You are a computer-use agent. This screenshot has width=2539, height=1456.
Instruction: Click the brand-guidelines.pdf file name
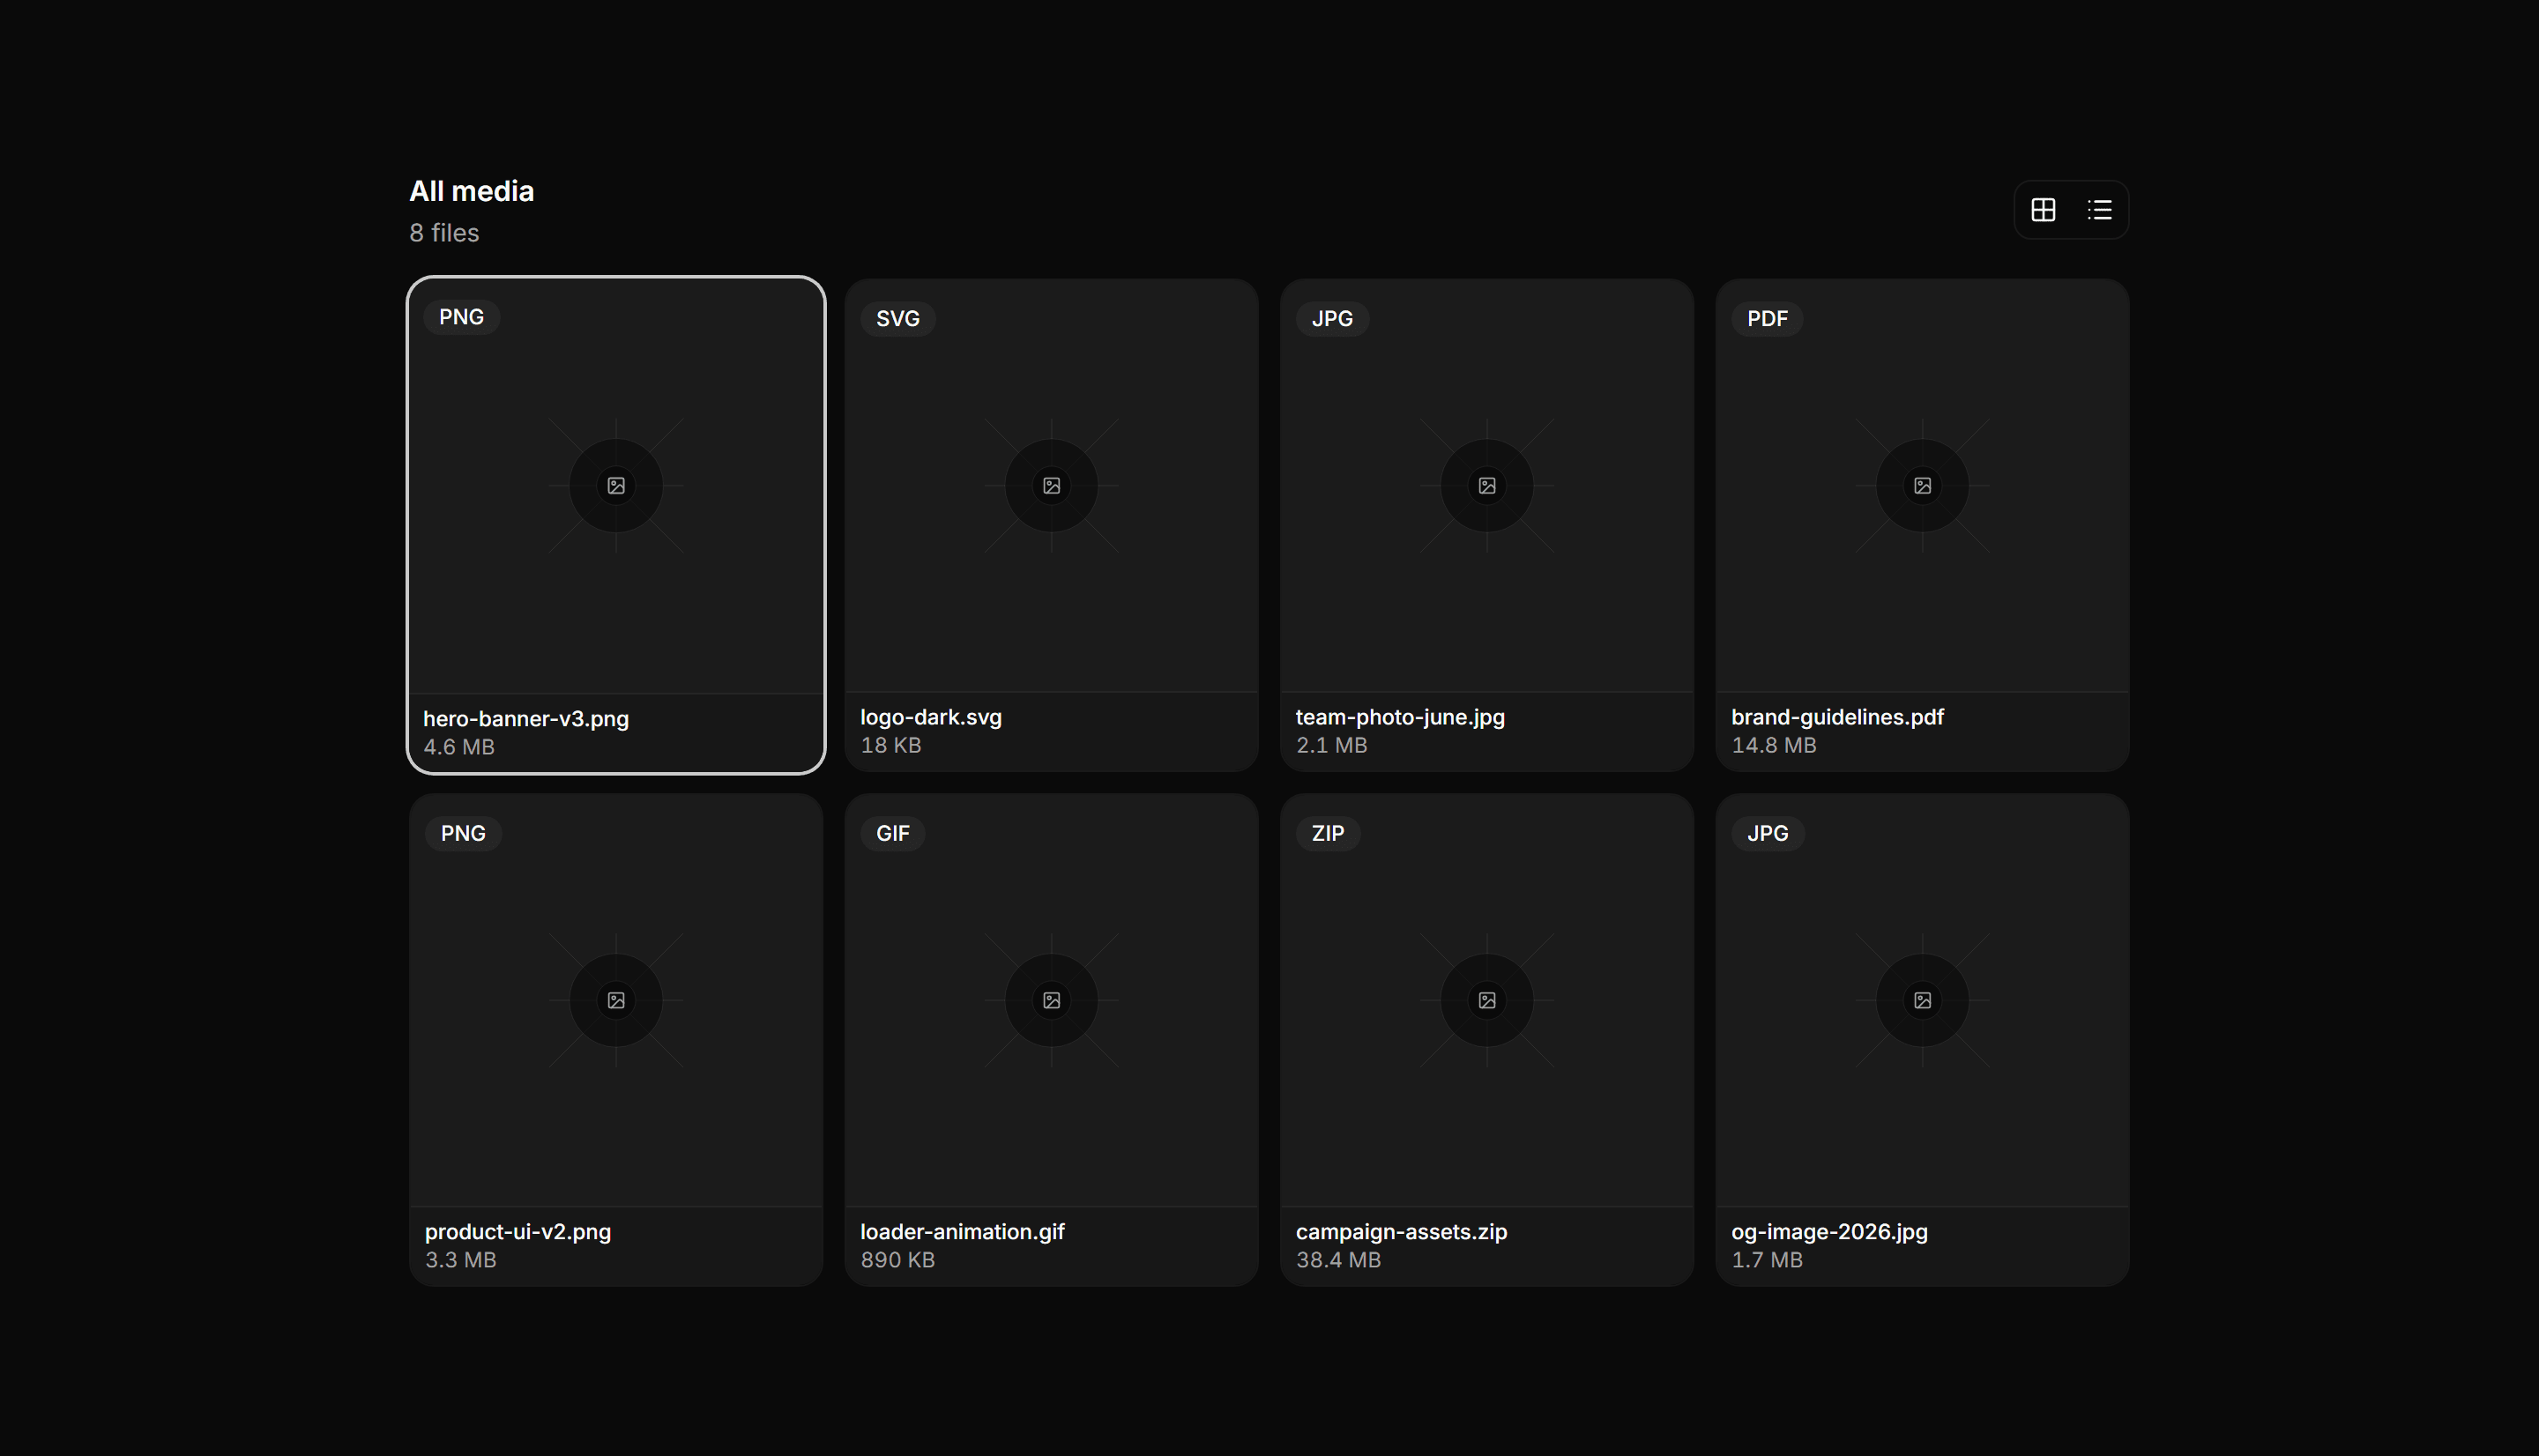tap(1837, 717)
